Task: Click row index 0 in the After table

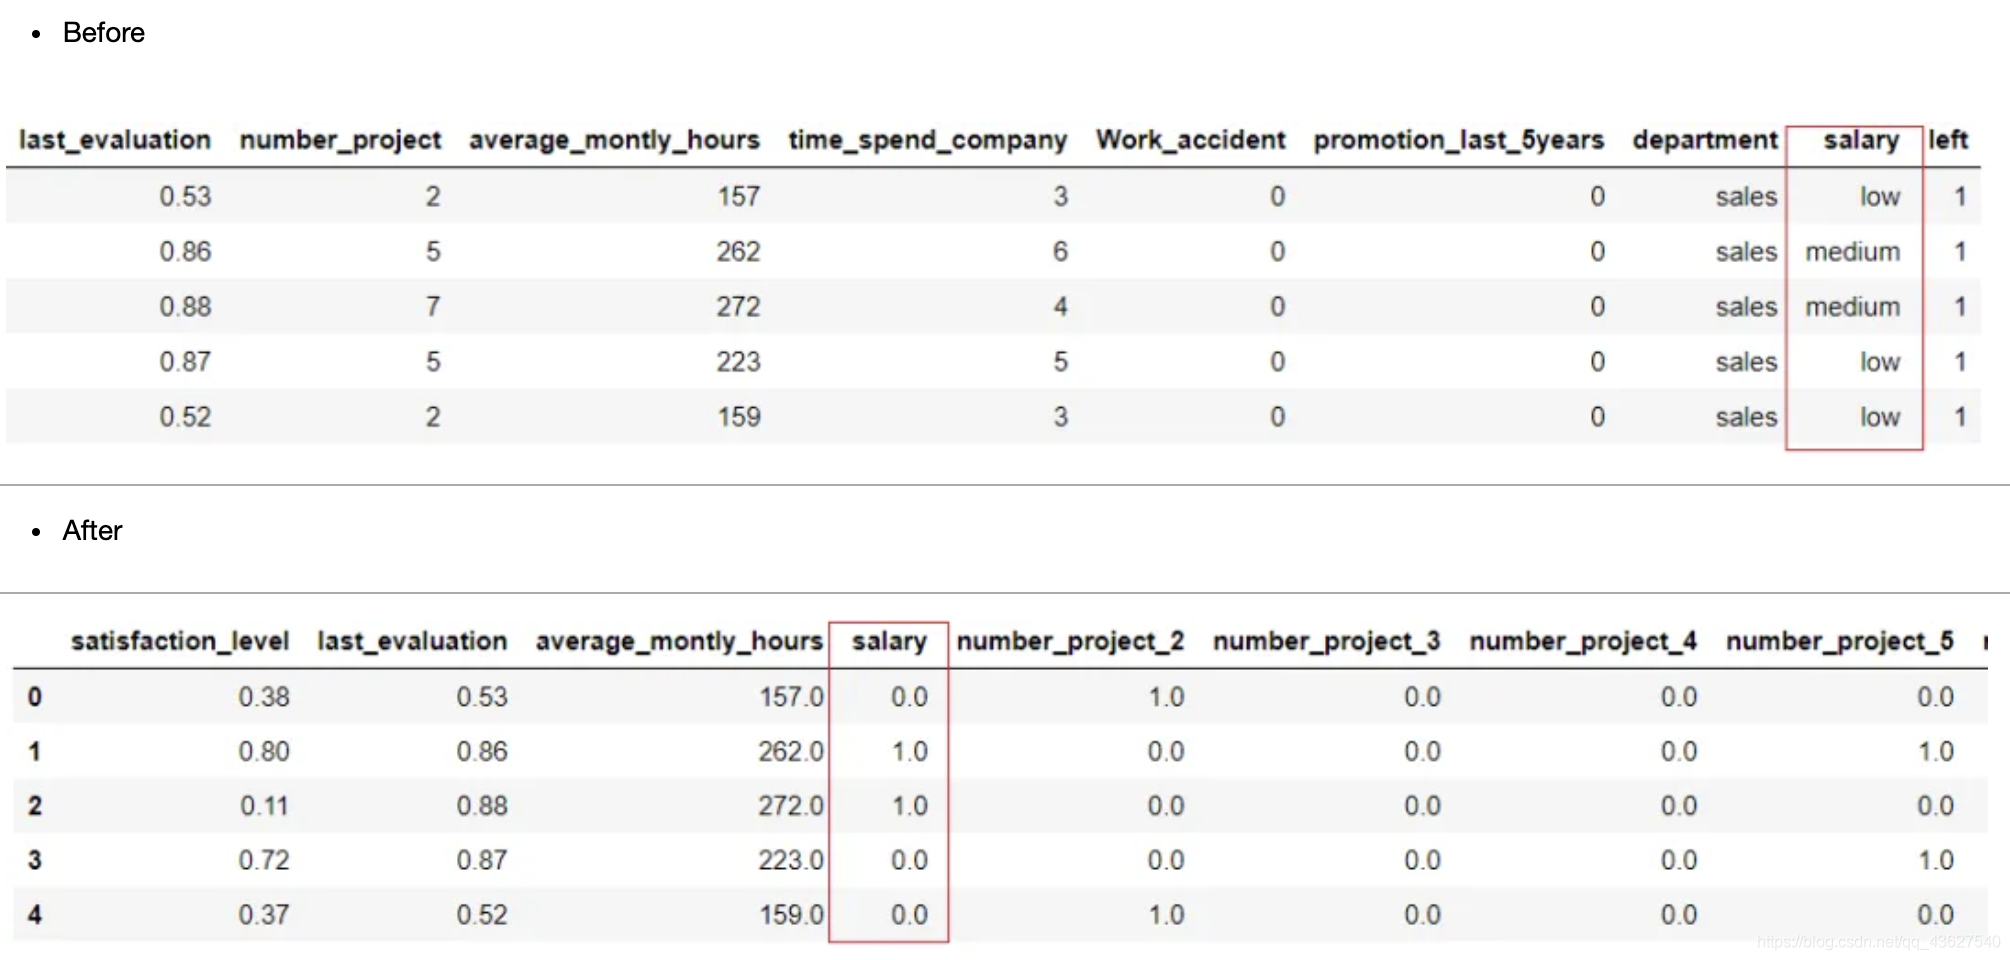Action: coord(35,696)
